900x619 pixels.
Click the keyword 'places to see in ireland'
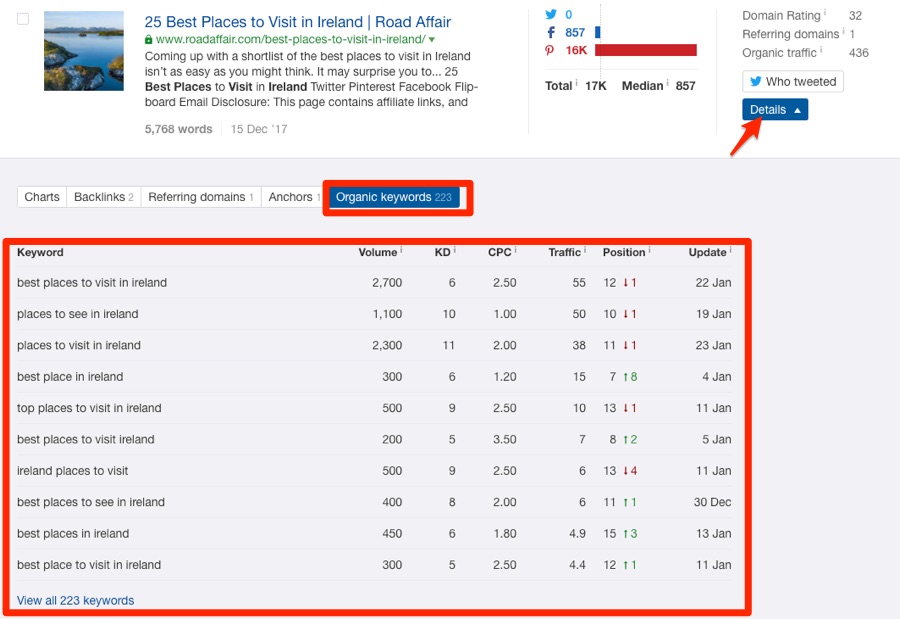coord(77,314)
